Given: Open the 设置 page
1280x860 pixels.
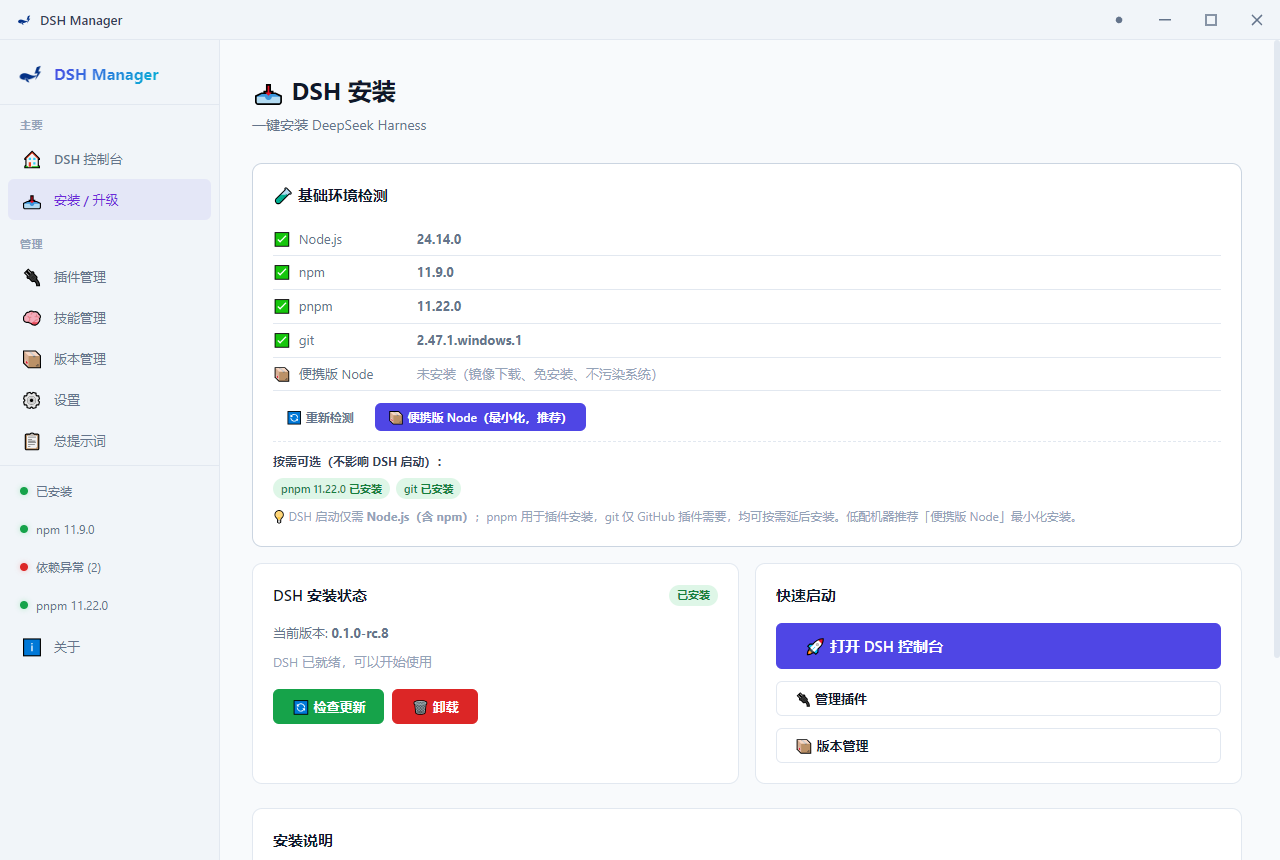Looking at the screenshot, I should 109,400.
